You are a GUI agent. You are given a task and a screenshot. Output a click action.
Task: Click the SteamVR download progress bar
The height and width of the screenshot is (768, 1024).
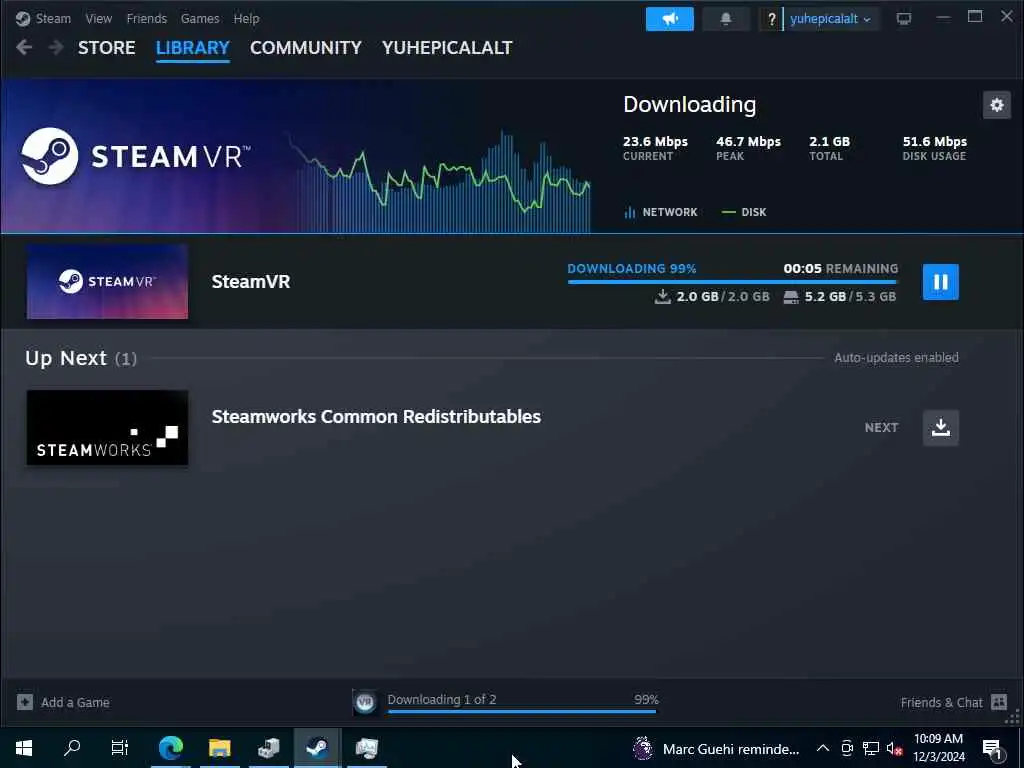pos(733,281)
